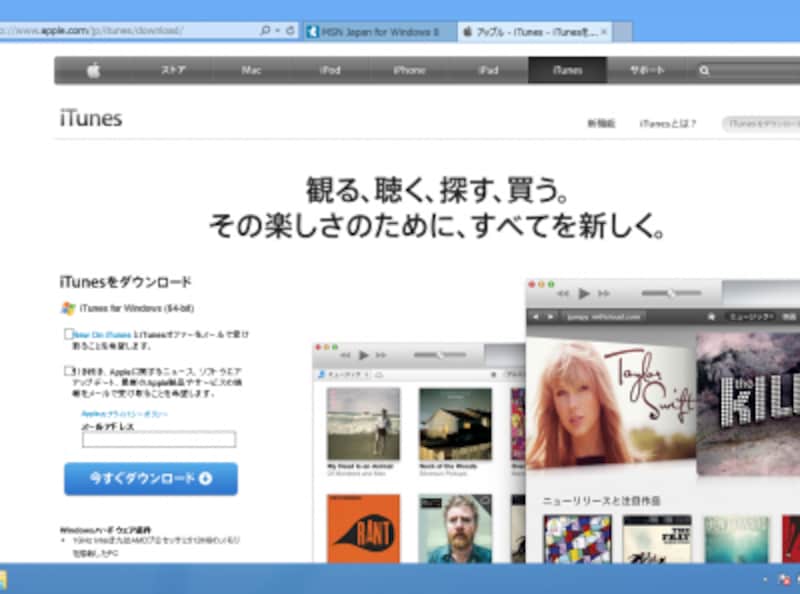800x594 pixels.
Task: Switch to the MSN Japan for Windows 8 tab
Action: [380, 32]
